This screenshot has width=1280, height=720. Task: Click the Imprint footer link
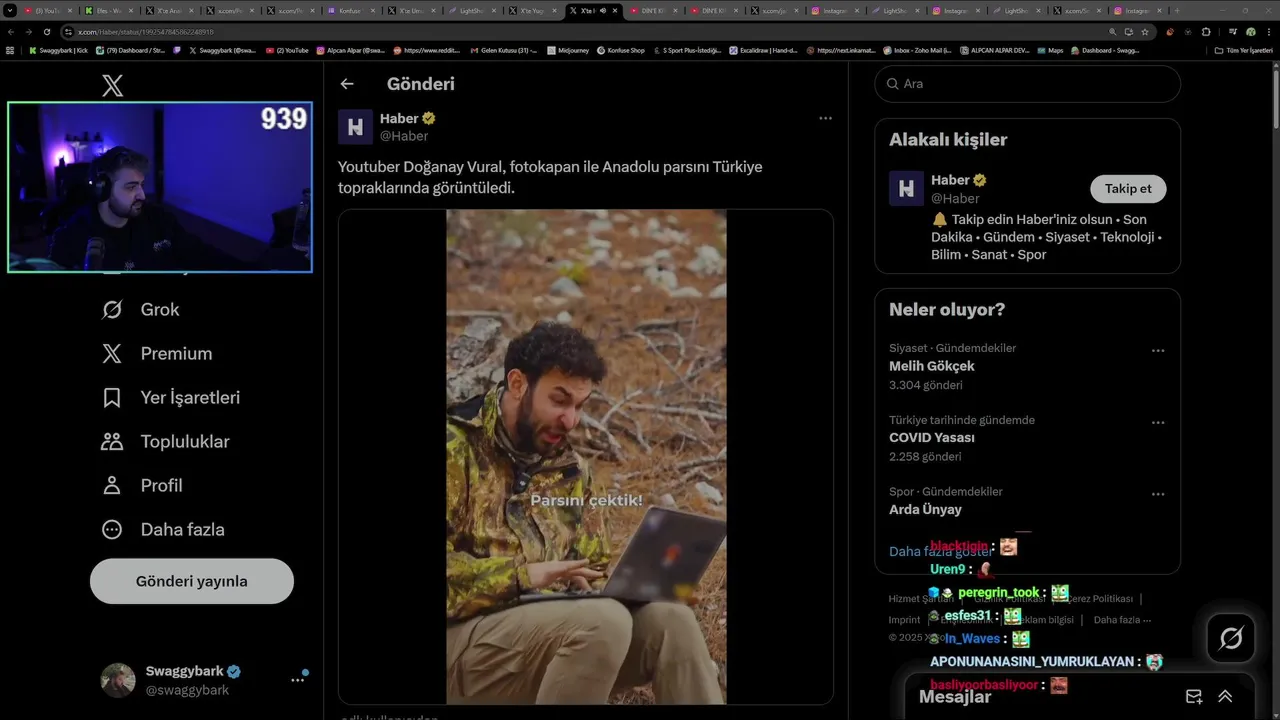pyautogui.click(x=904, y=620)
